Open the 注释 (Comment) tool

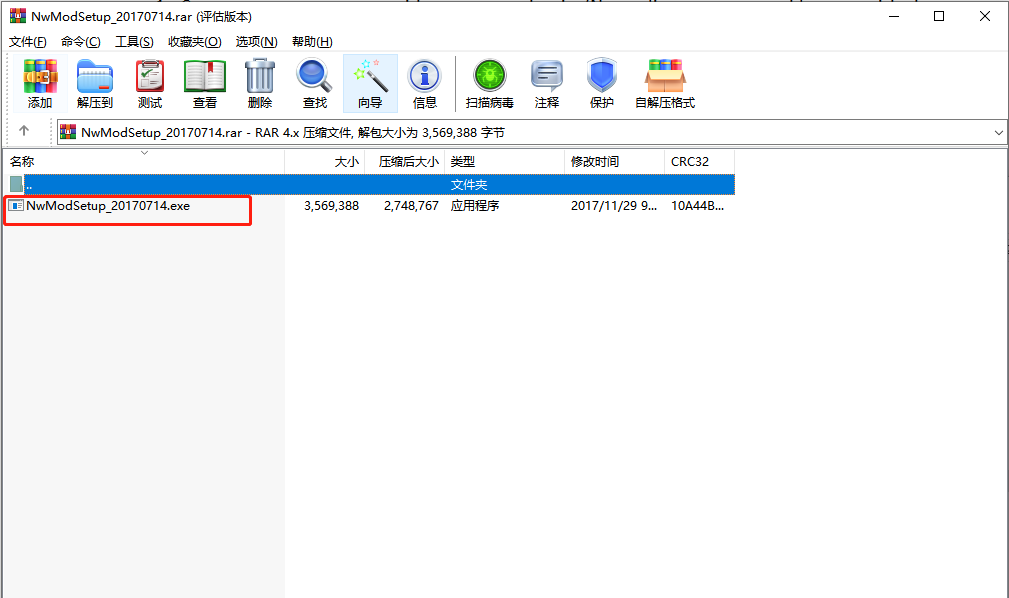tap(547, 84)
